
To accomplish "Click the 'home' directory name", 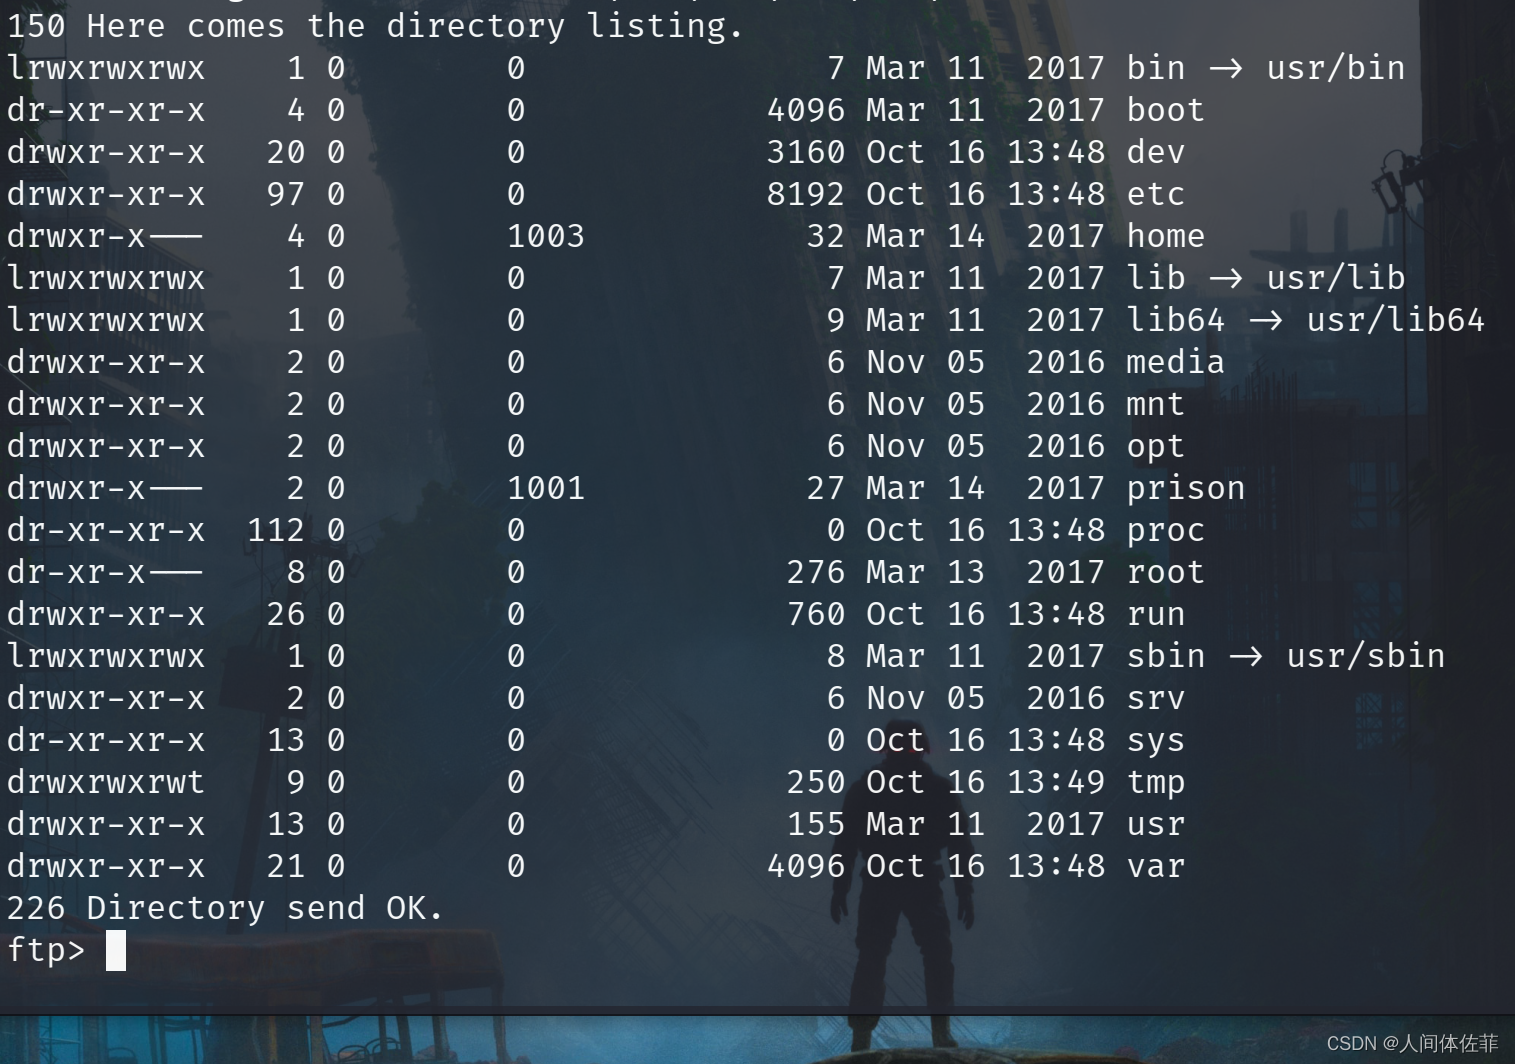I will click(1165, 236).
